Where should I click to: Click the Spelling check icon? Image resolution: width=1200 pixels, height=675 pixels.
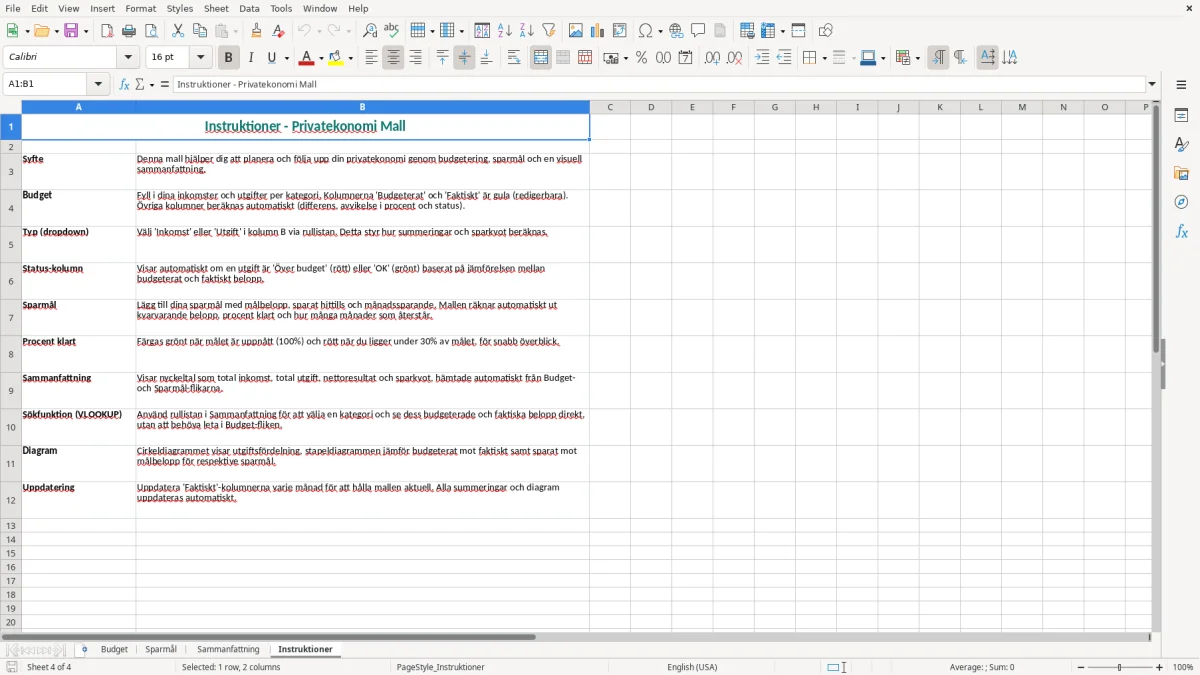click(x=392, y=31)
